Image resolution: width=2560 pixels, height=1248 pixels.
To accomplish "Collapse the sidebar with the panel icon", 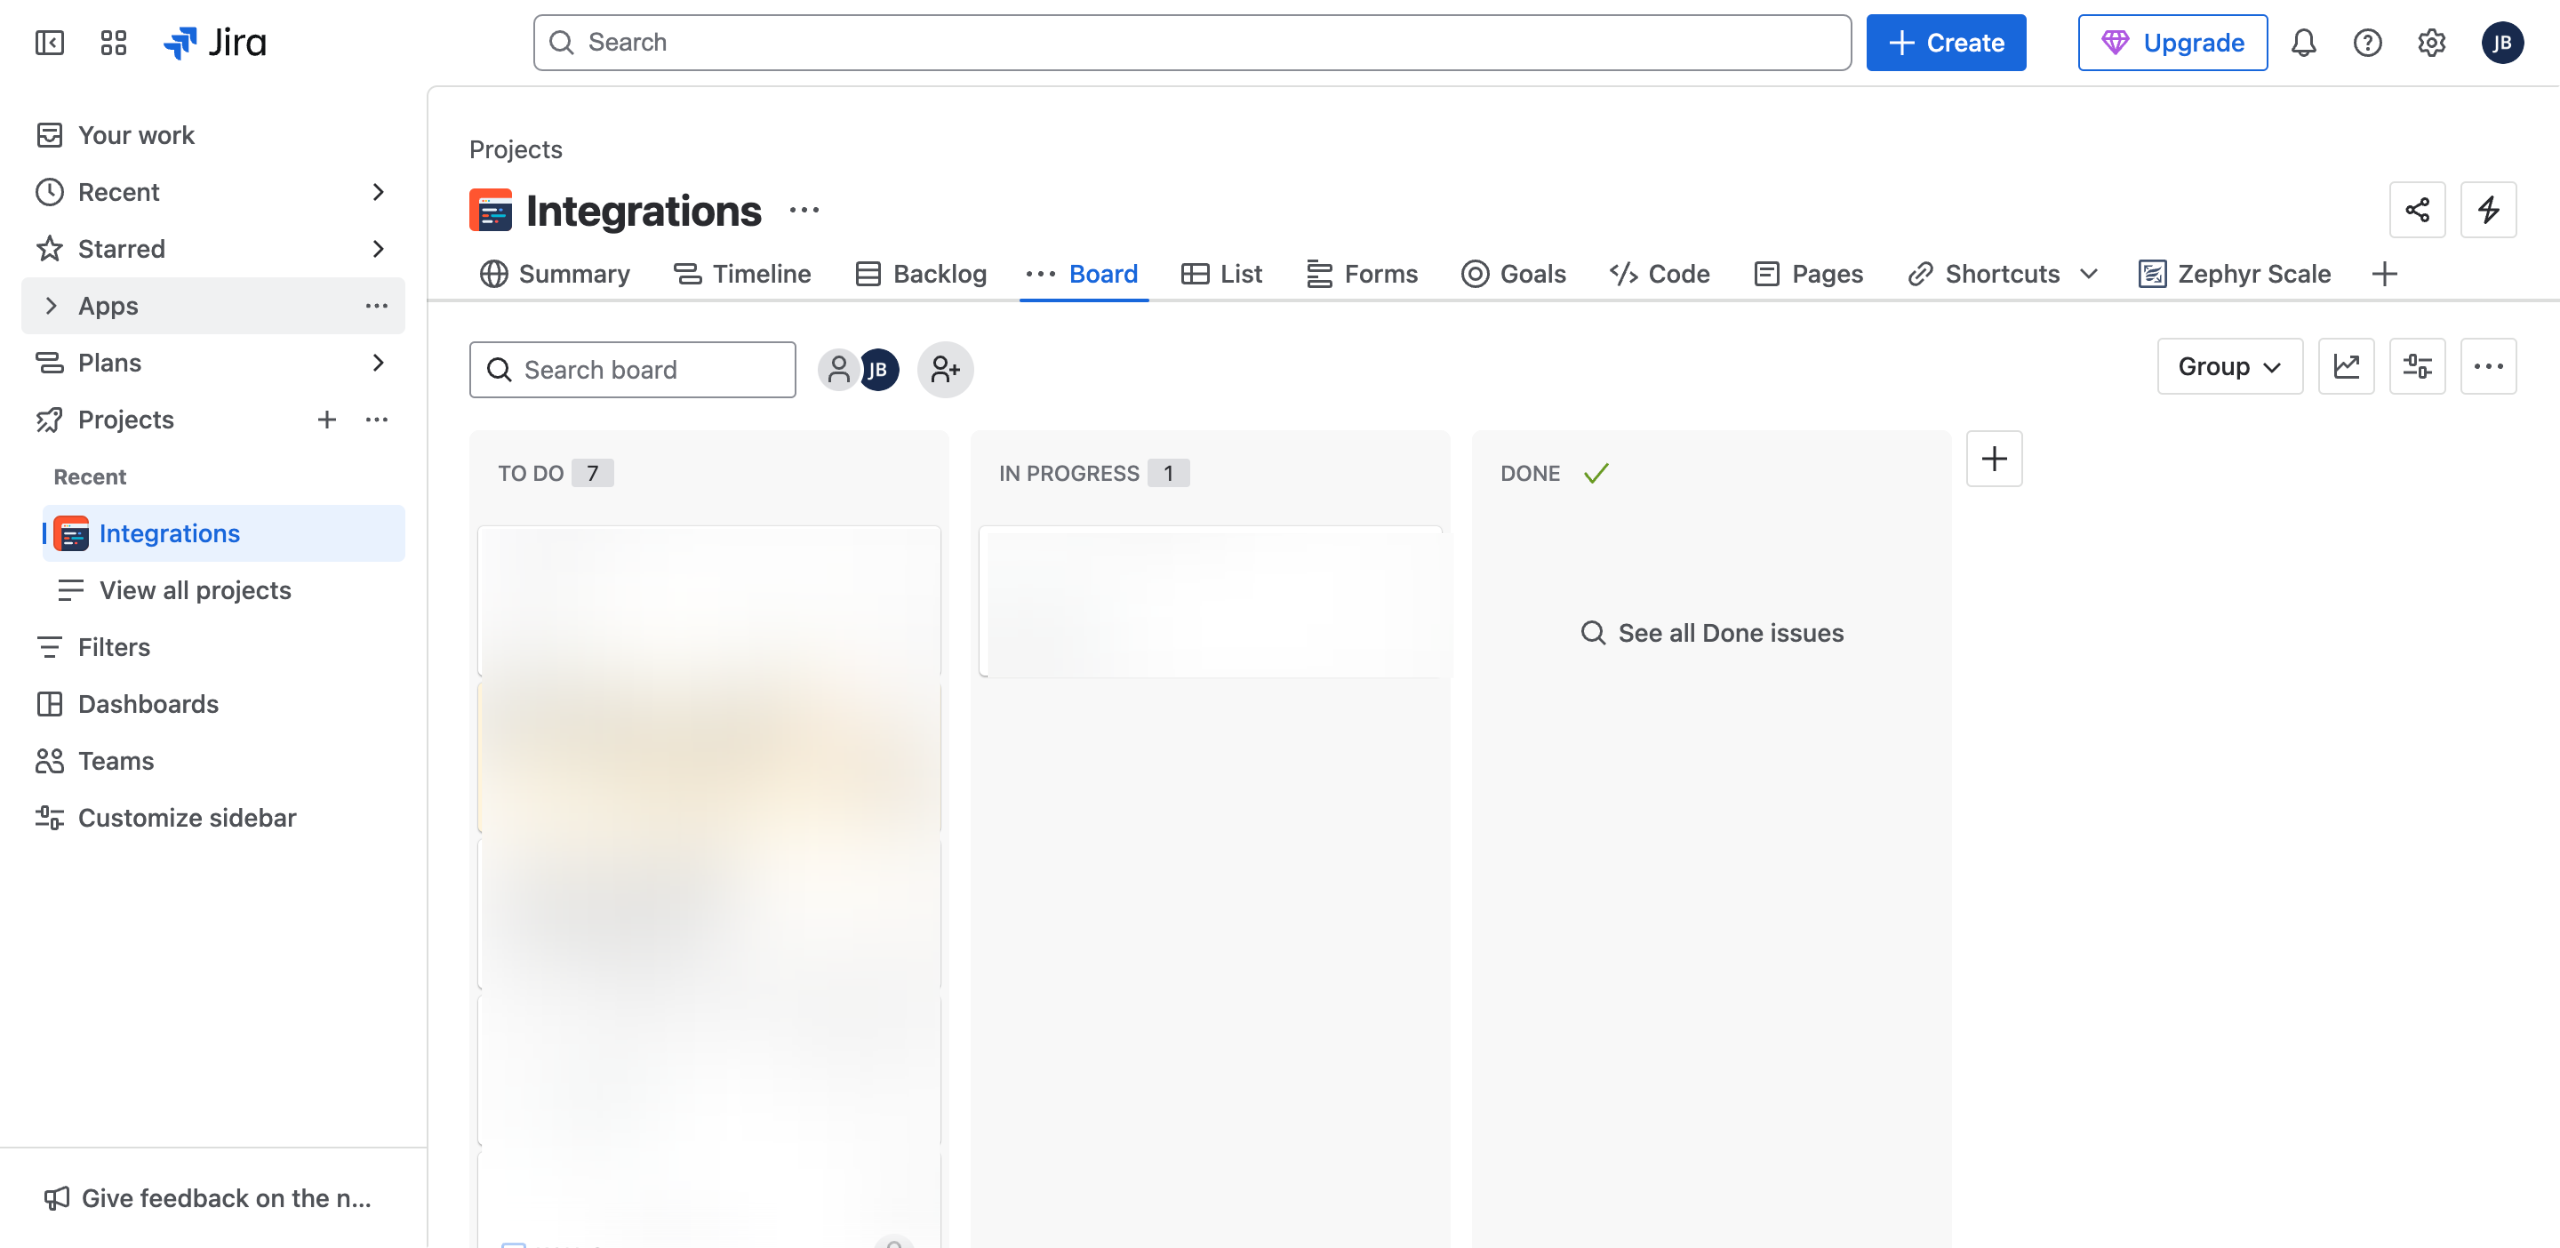I will click(49, 42).
